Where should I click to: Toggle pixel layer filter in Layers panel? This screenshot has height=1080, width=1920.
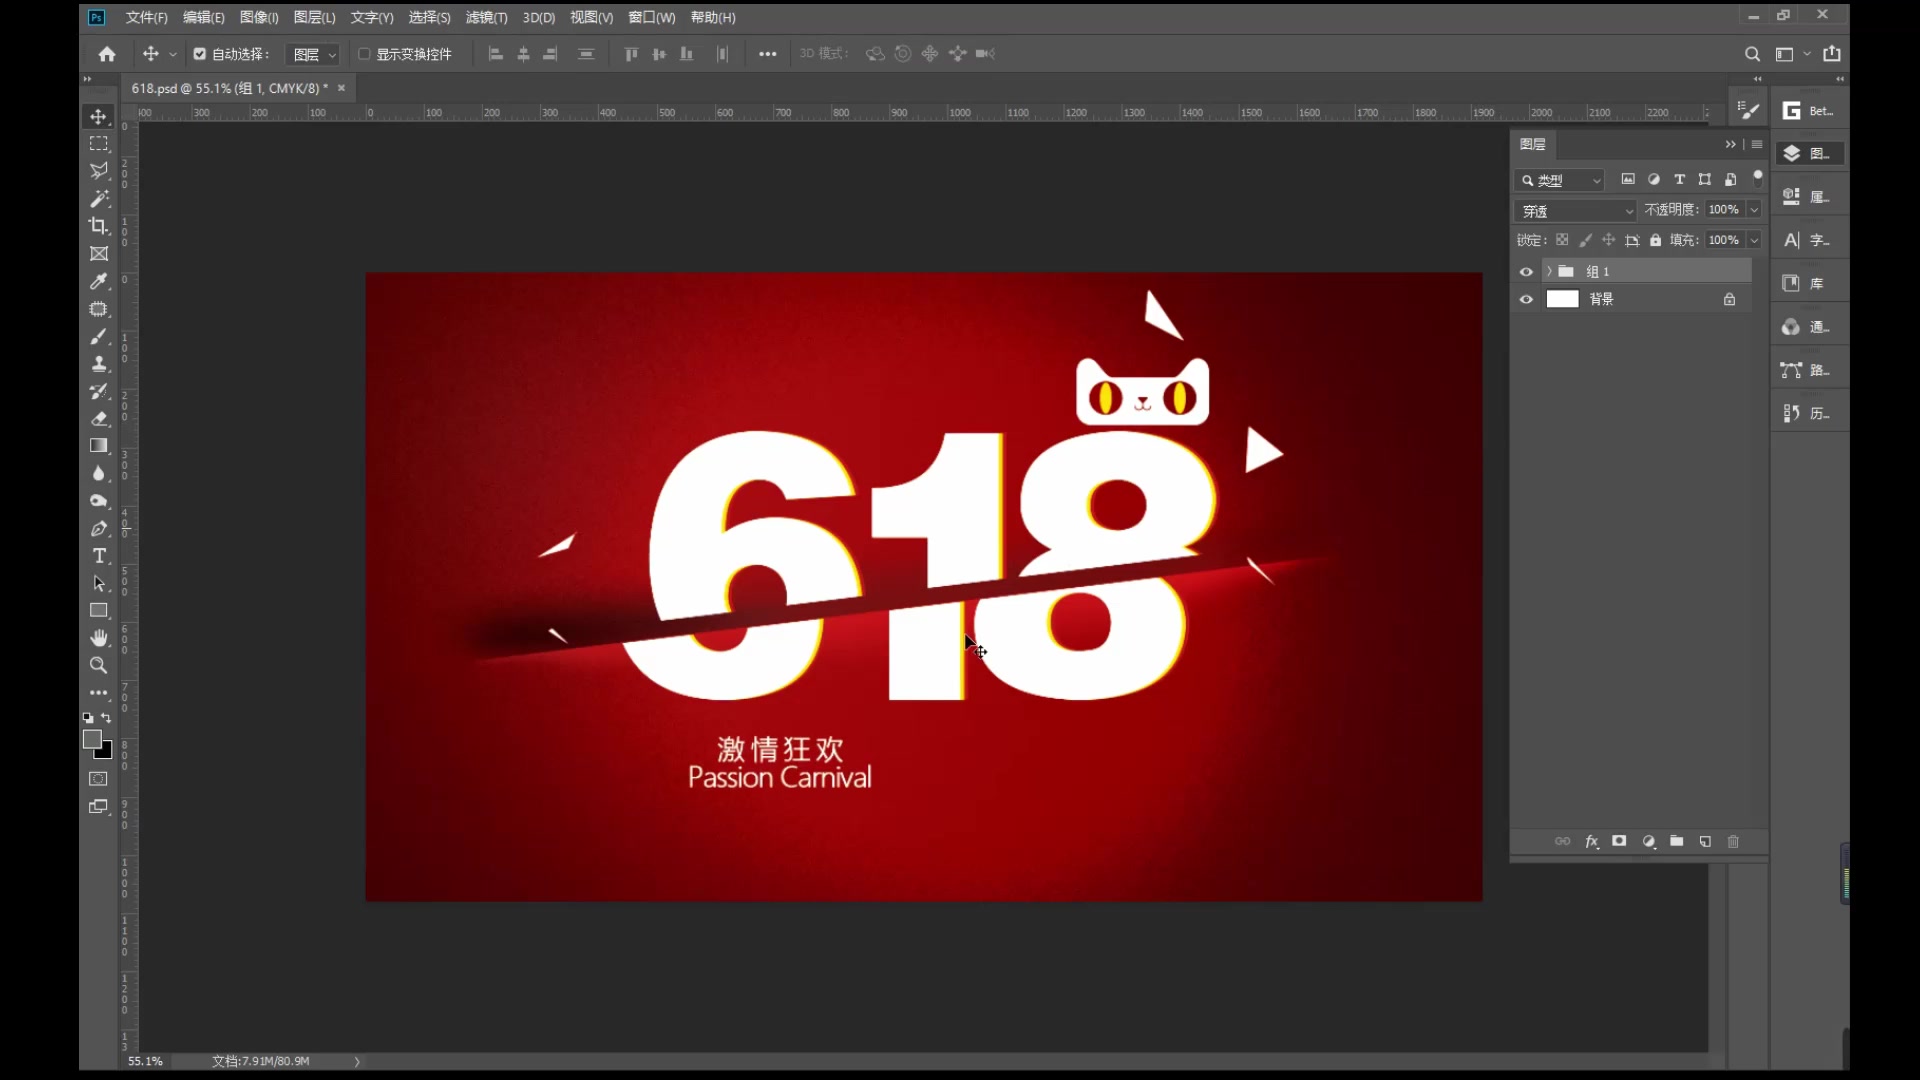[1628, 180]
